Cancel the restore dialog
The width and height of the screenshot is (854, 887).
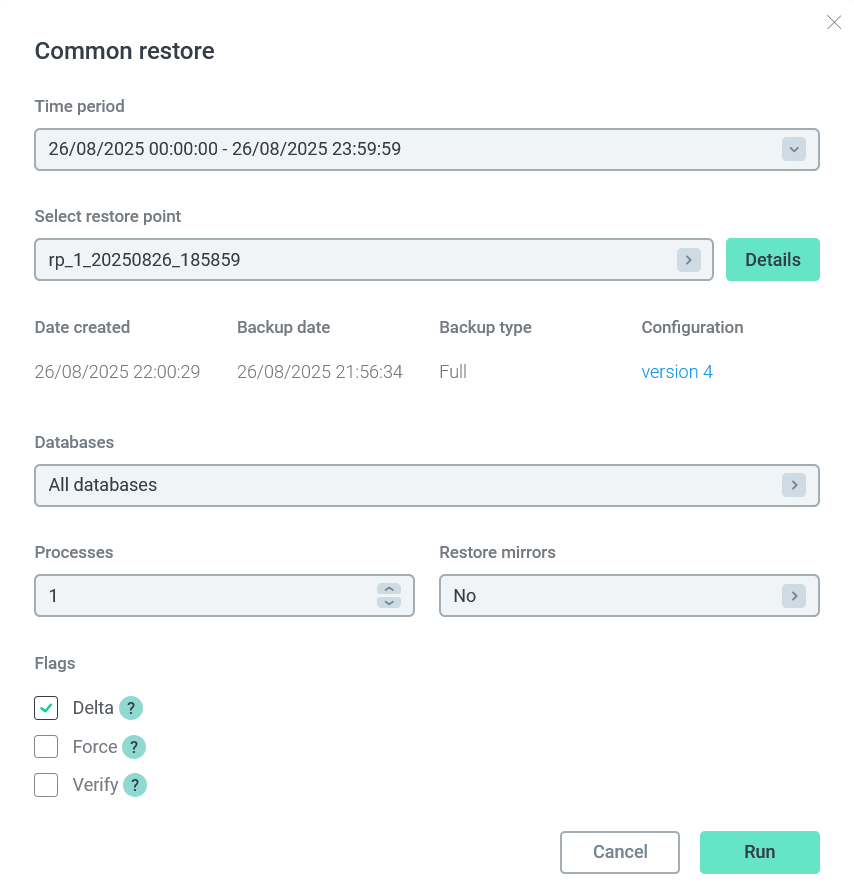(619, 852)
